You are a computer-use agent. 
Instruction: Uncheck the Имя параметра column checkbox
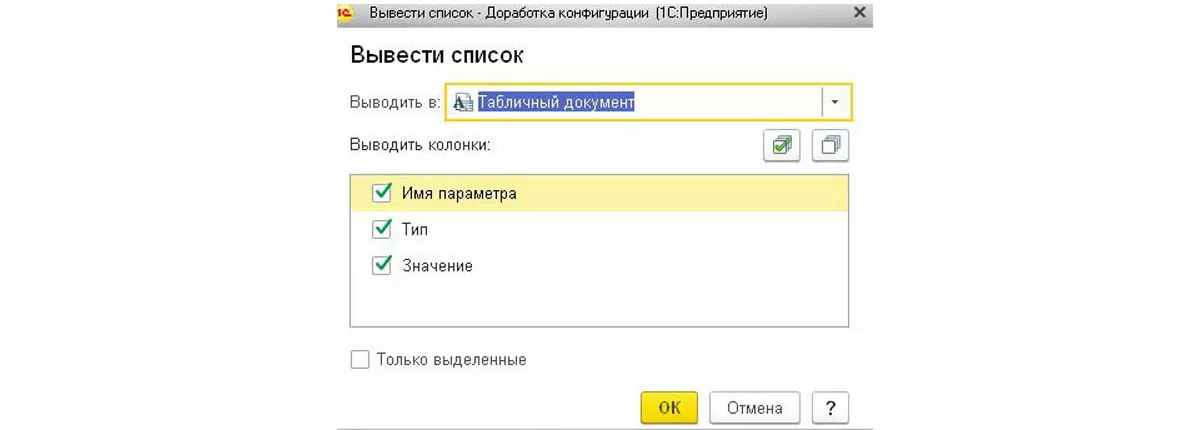(x=381, y=193)
